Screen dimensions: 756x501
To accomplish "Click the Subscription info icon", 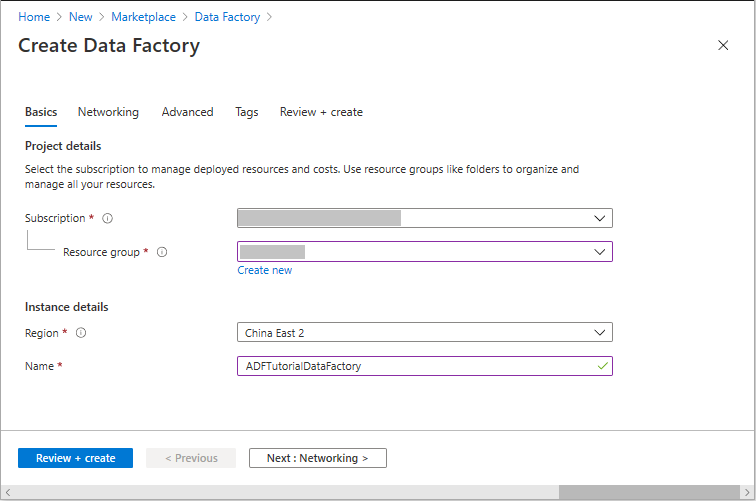I will click(x=108, y=219).
